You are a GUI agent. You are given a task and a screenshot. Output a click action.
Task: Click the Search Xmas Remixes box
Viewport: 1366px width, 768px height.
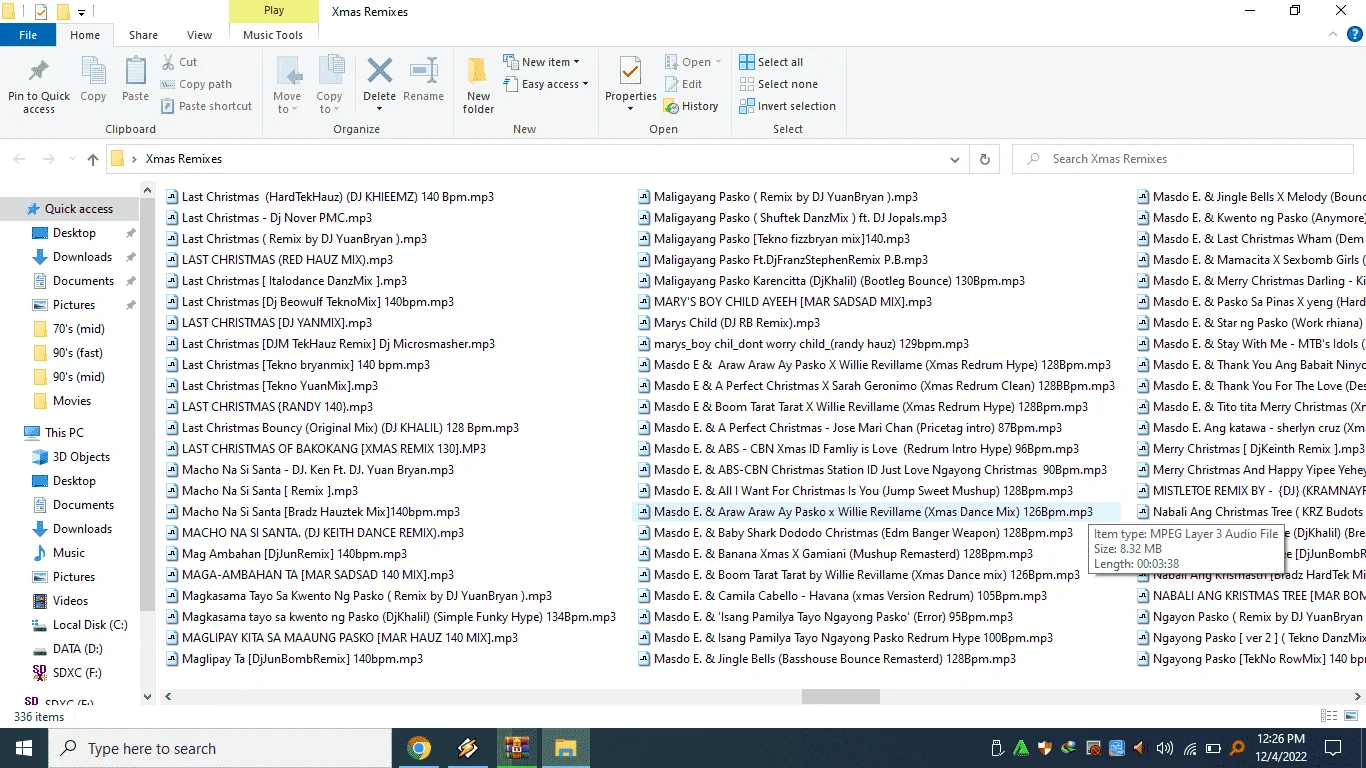pyautogui.click(x=1184, y=159)
